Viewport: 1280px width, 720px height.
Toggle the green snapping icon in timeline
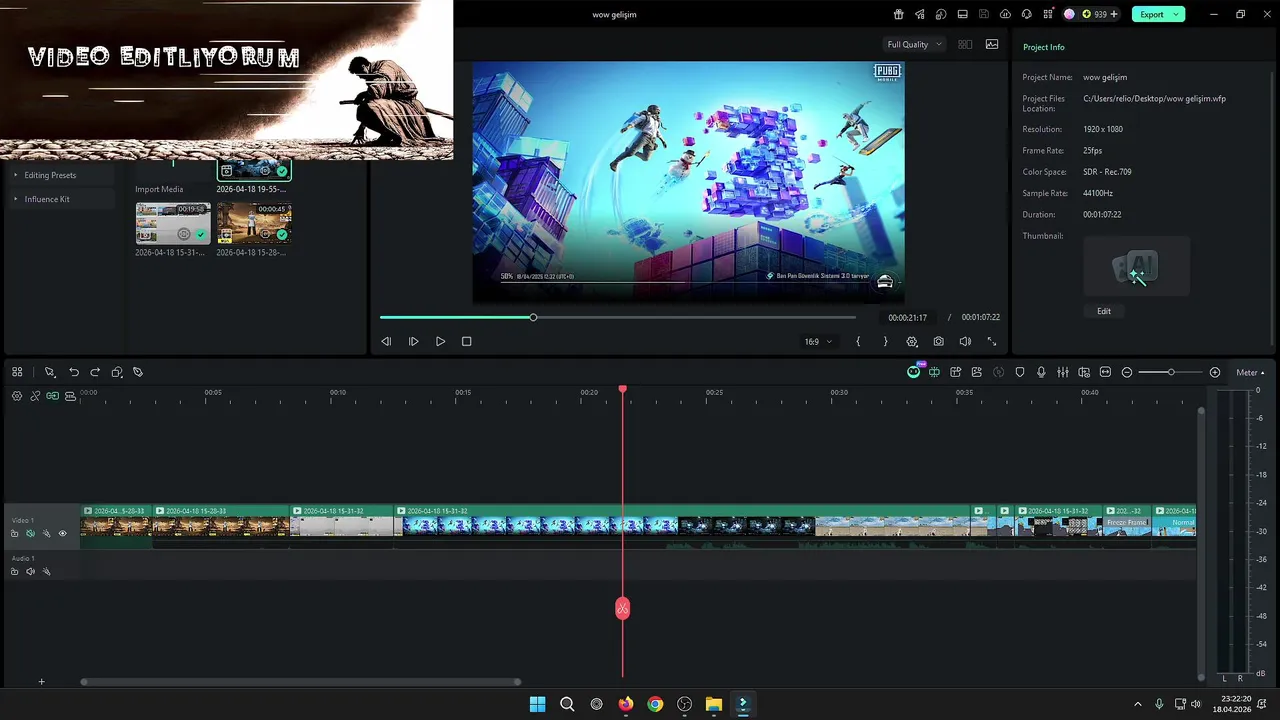point(52,396)
